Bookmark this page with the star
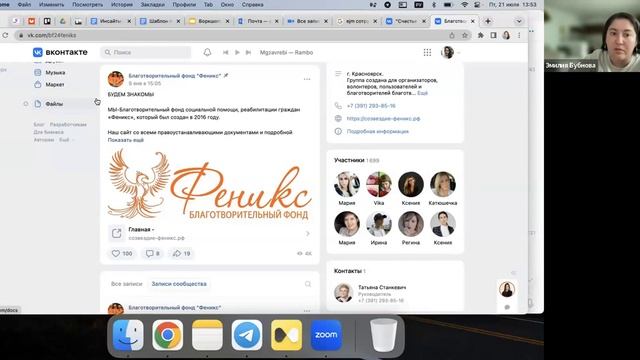 coord(464,36)
